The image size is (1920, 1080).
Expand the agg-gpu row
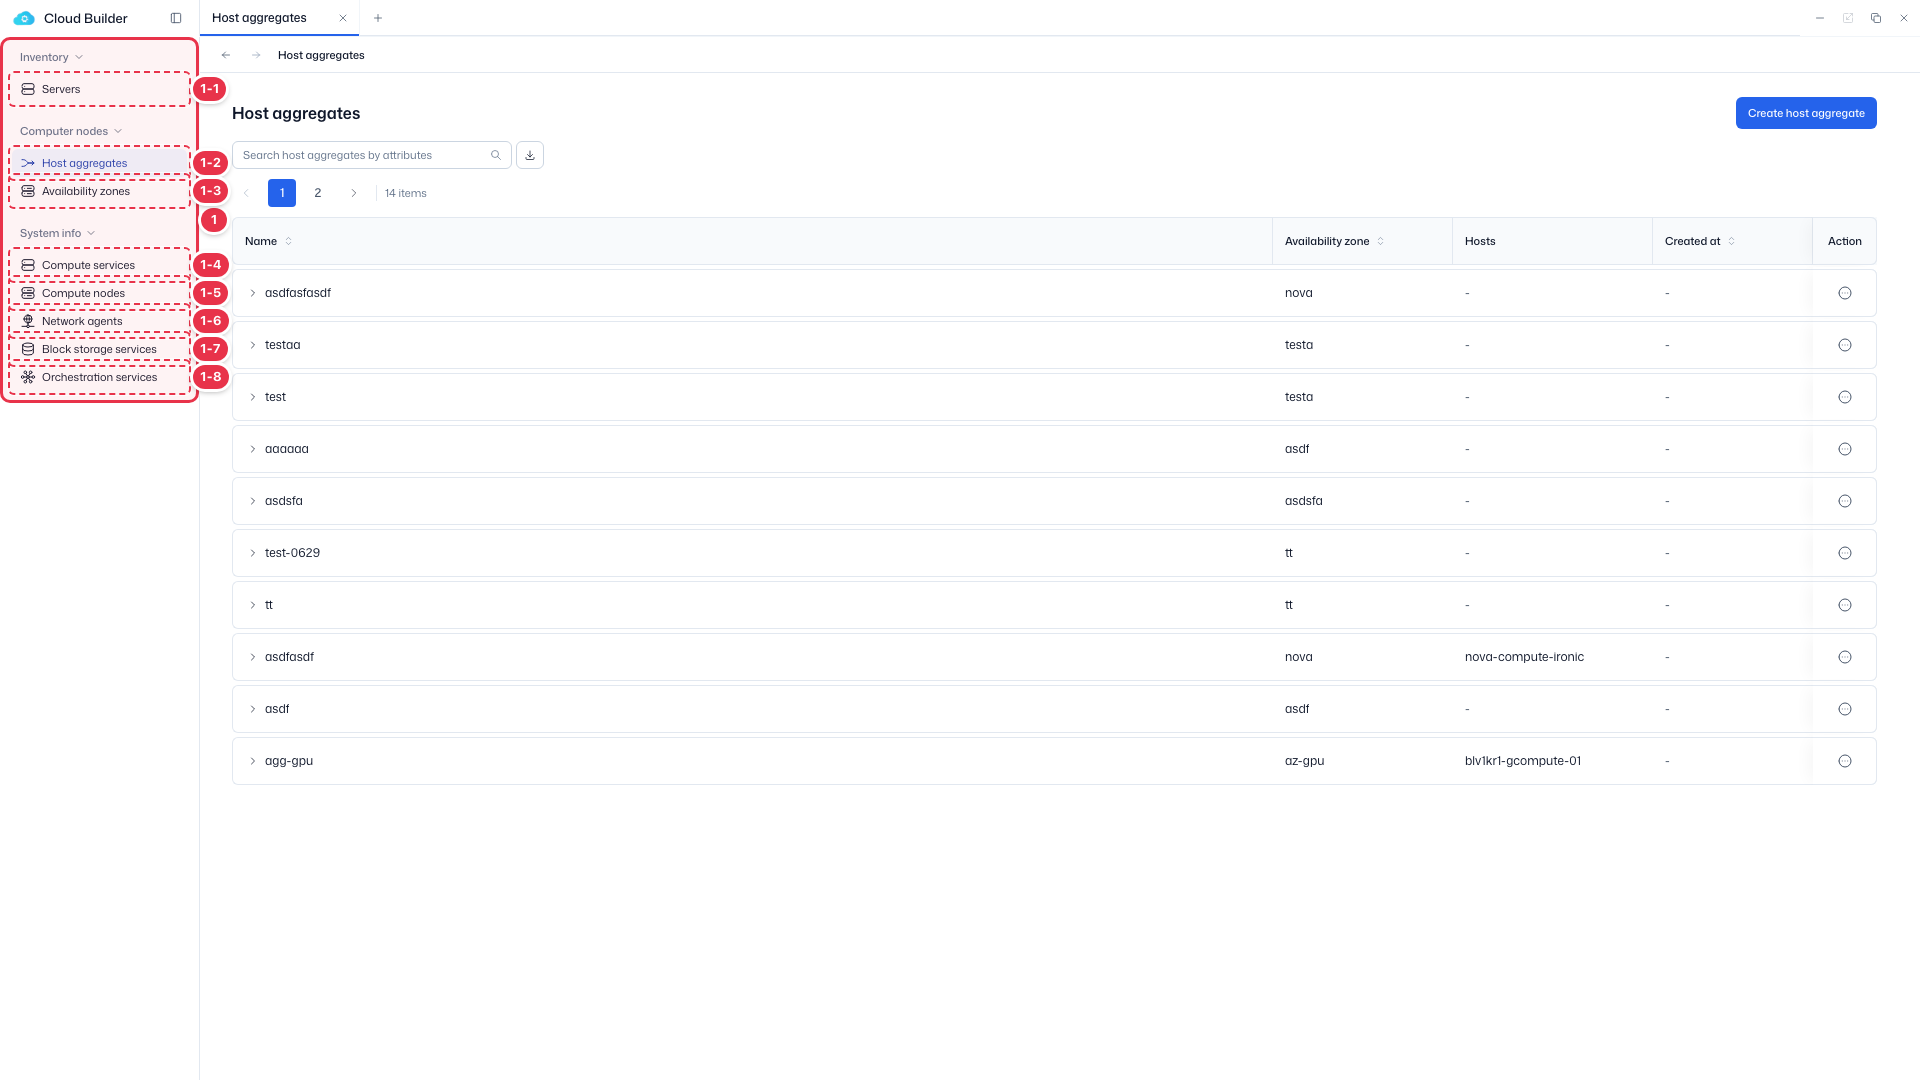(x=253, y=761)
